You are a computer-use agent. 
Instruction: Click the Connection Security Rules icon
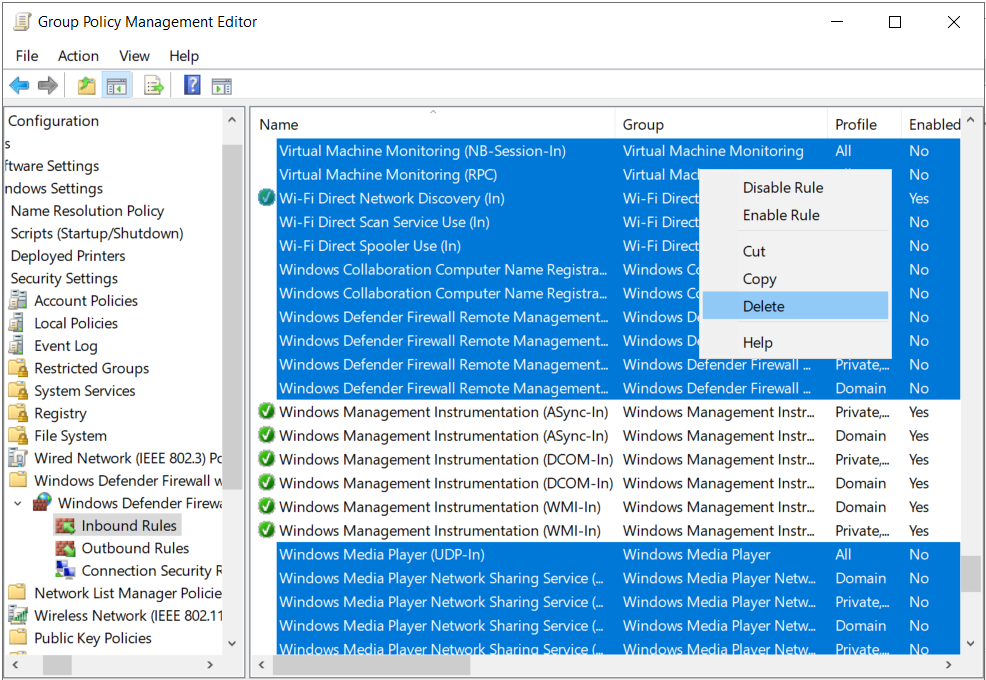click(x=65, y=571)
